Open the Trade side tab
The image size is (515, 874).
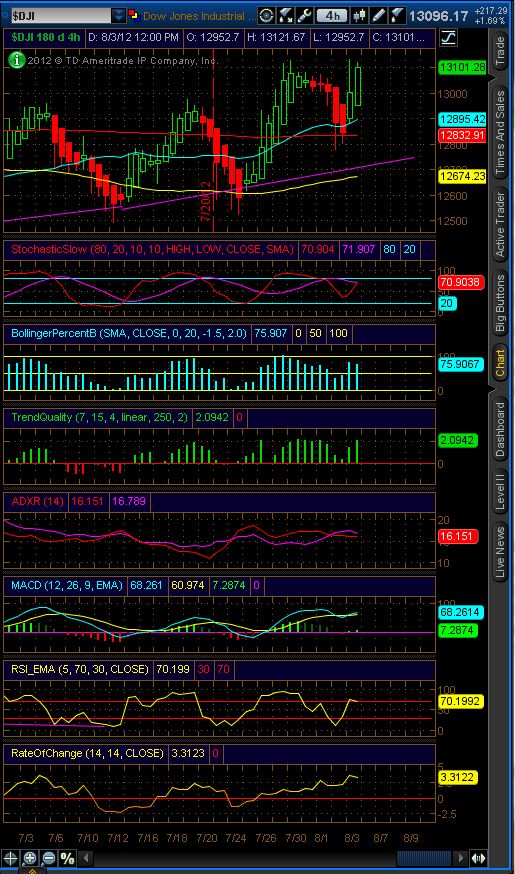pos(501,53)
